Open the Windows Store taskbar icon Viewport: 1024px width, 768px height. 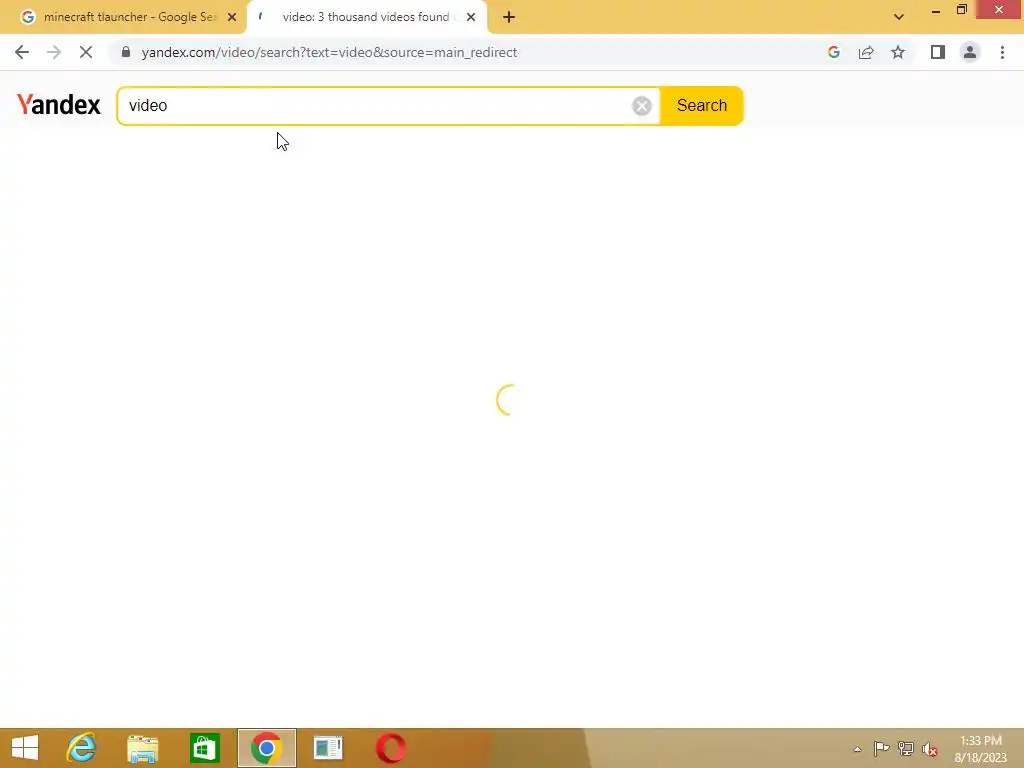tap(204, 748)
